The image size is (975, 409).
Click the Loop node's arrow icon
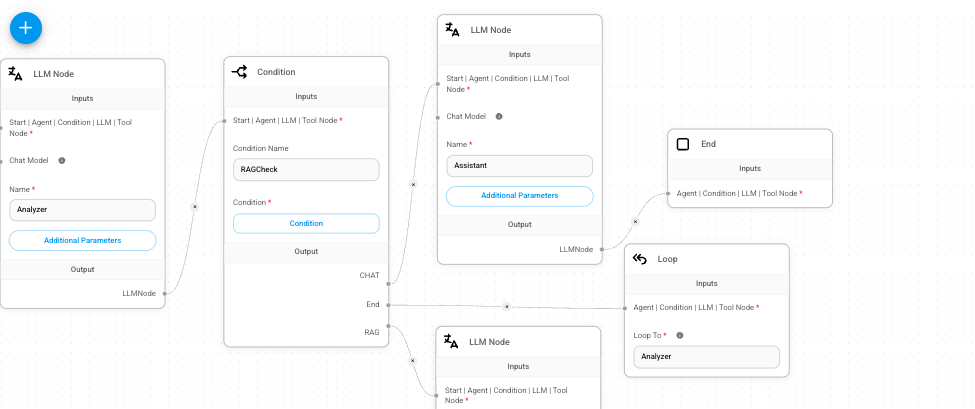(x=640, y=259)
